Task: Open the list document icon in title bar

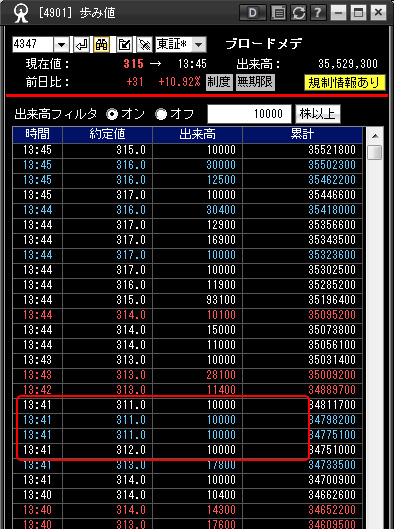Action: (278, 13)
